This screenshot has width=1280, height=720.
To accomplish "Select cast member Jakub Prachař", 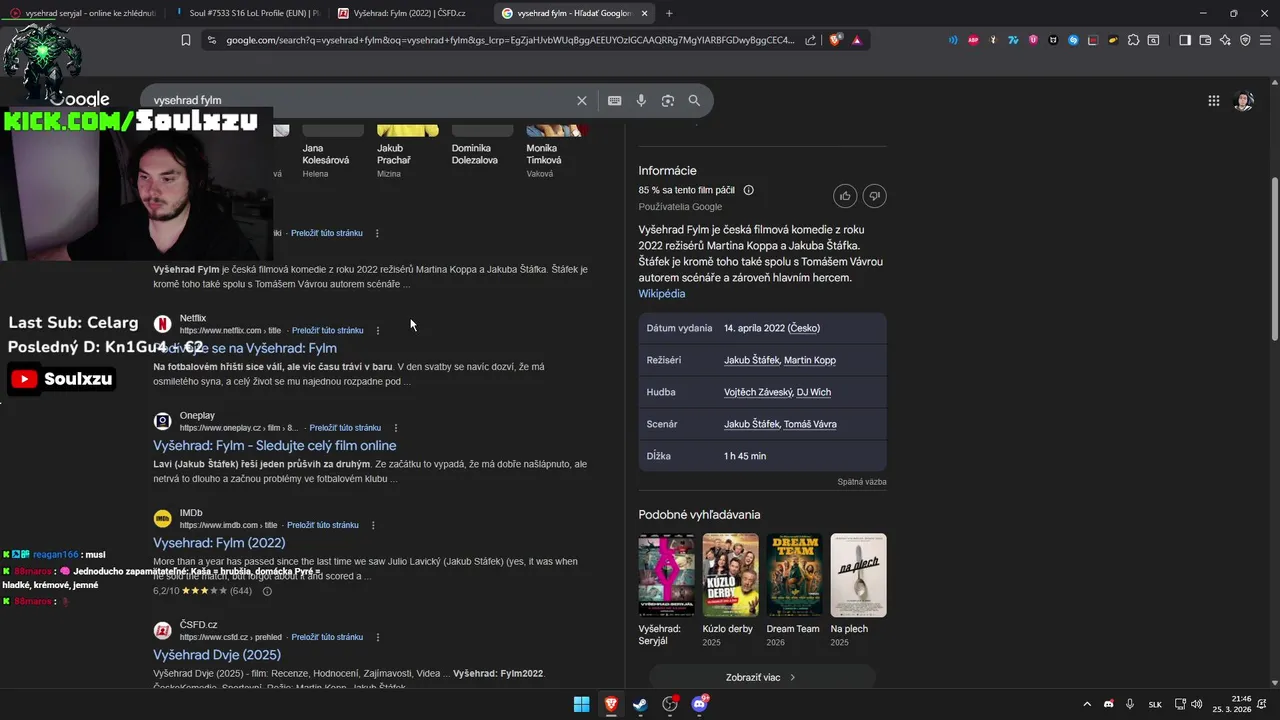I will [407, 150].
